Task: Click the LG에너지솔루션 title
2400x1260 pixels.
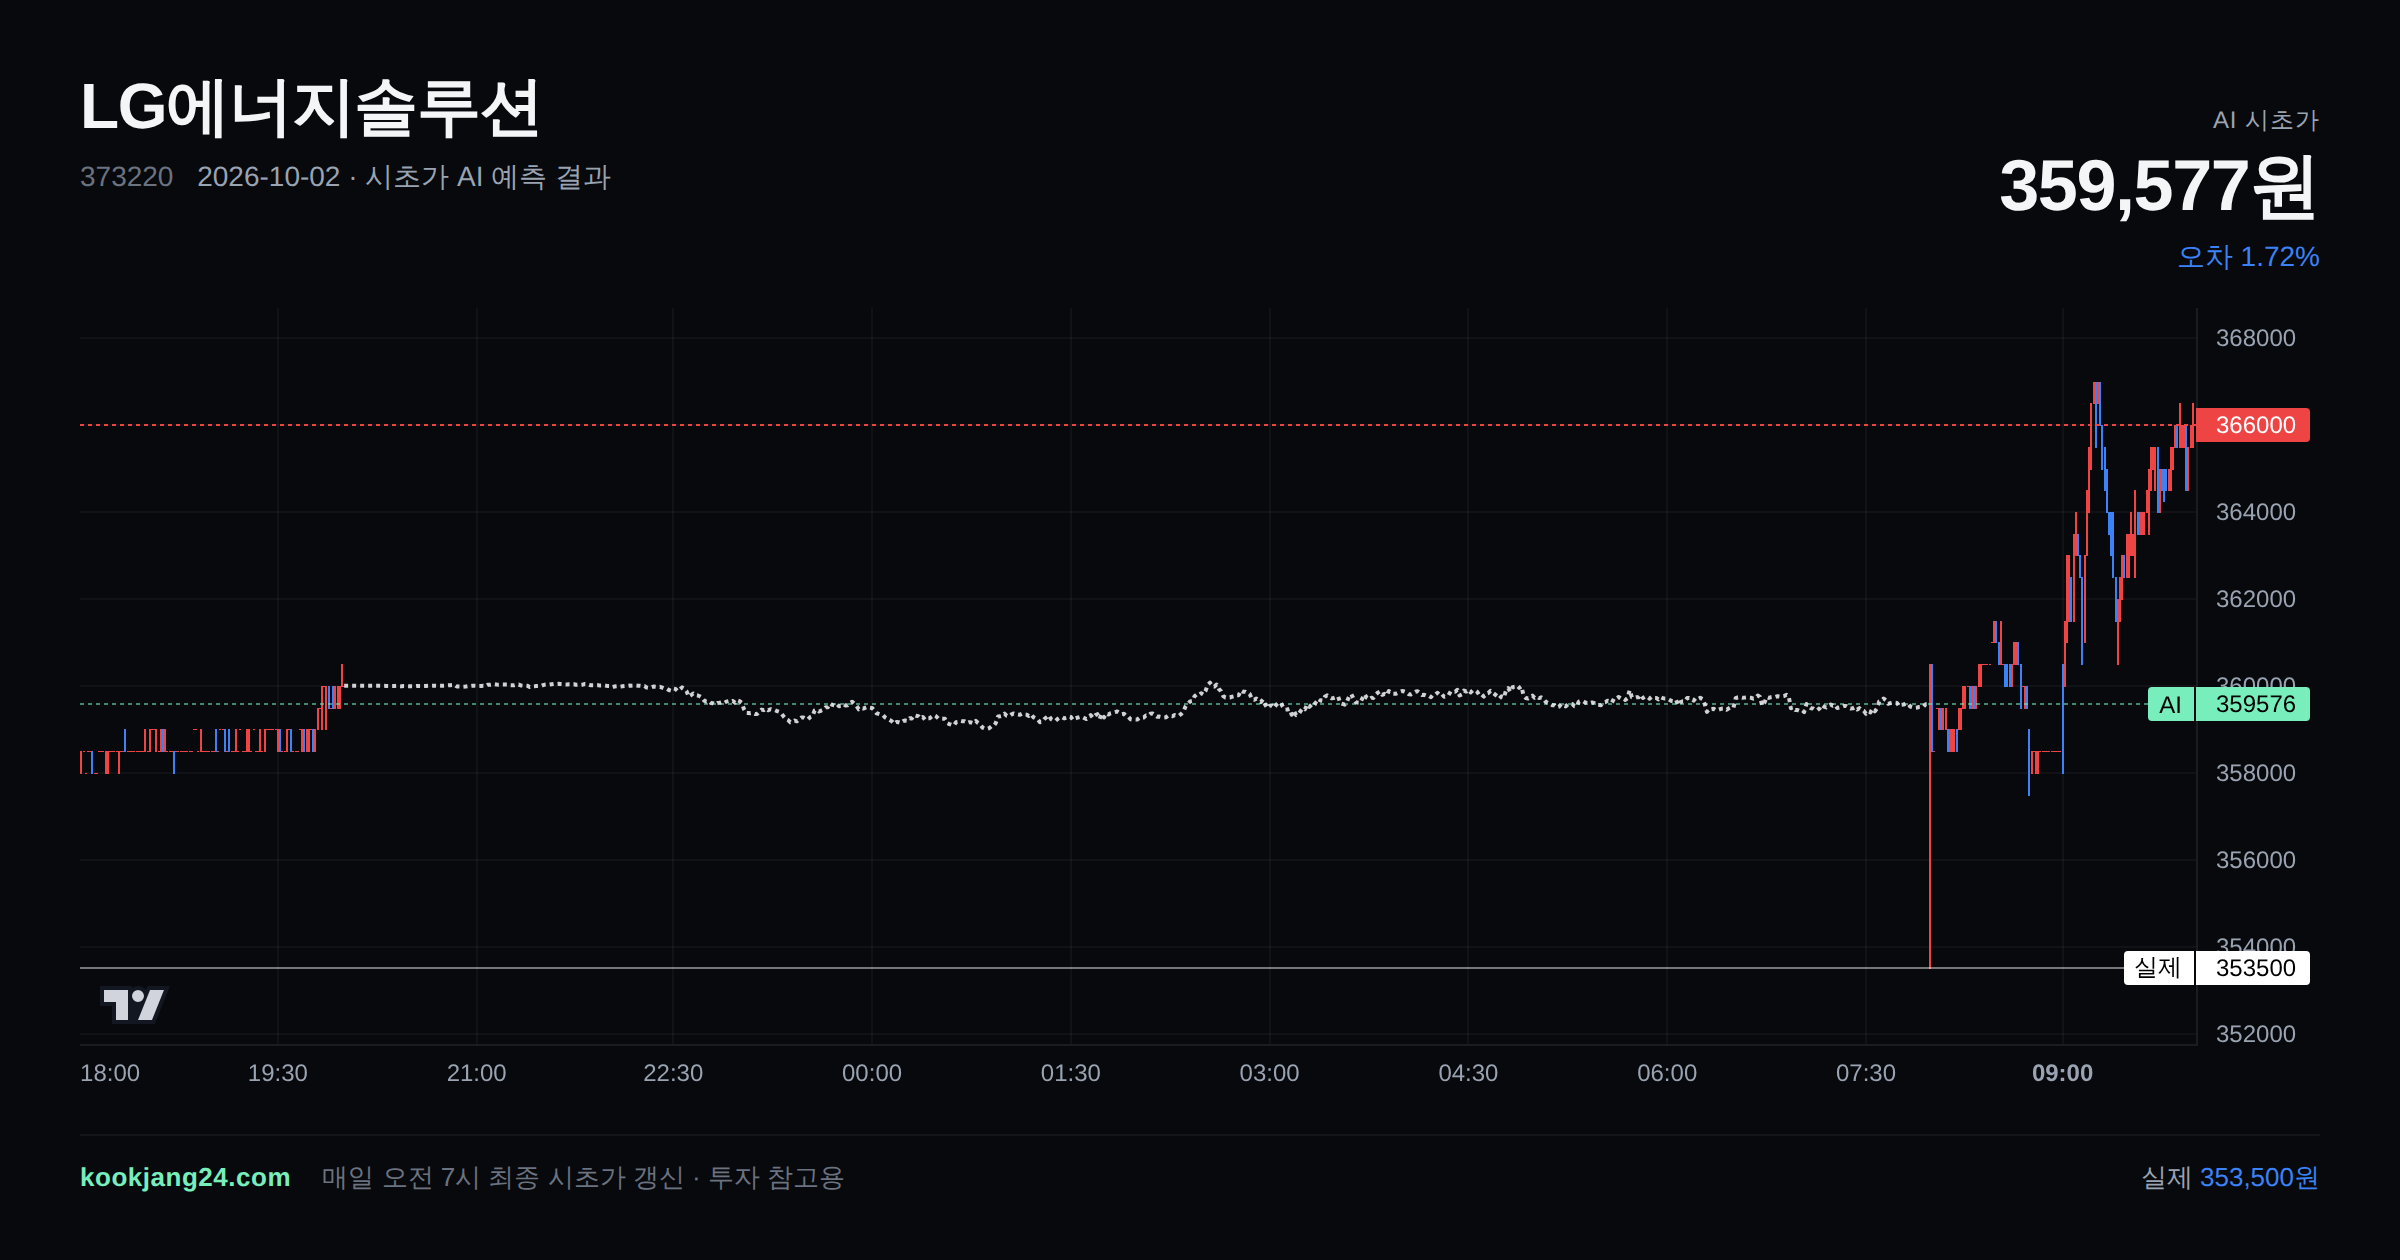Action: 310,108
